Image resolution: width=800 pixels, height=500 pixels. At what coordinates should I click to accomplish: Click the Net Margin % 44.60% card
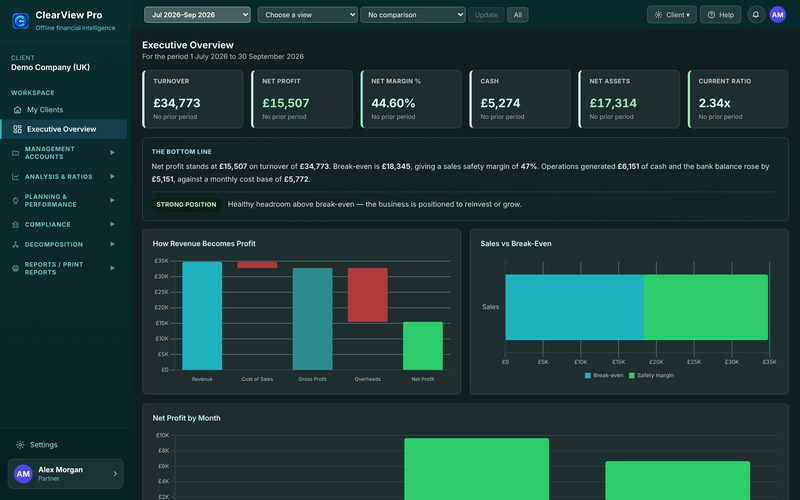click(x=411, y=99)
